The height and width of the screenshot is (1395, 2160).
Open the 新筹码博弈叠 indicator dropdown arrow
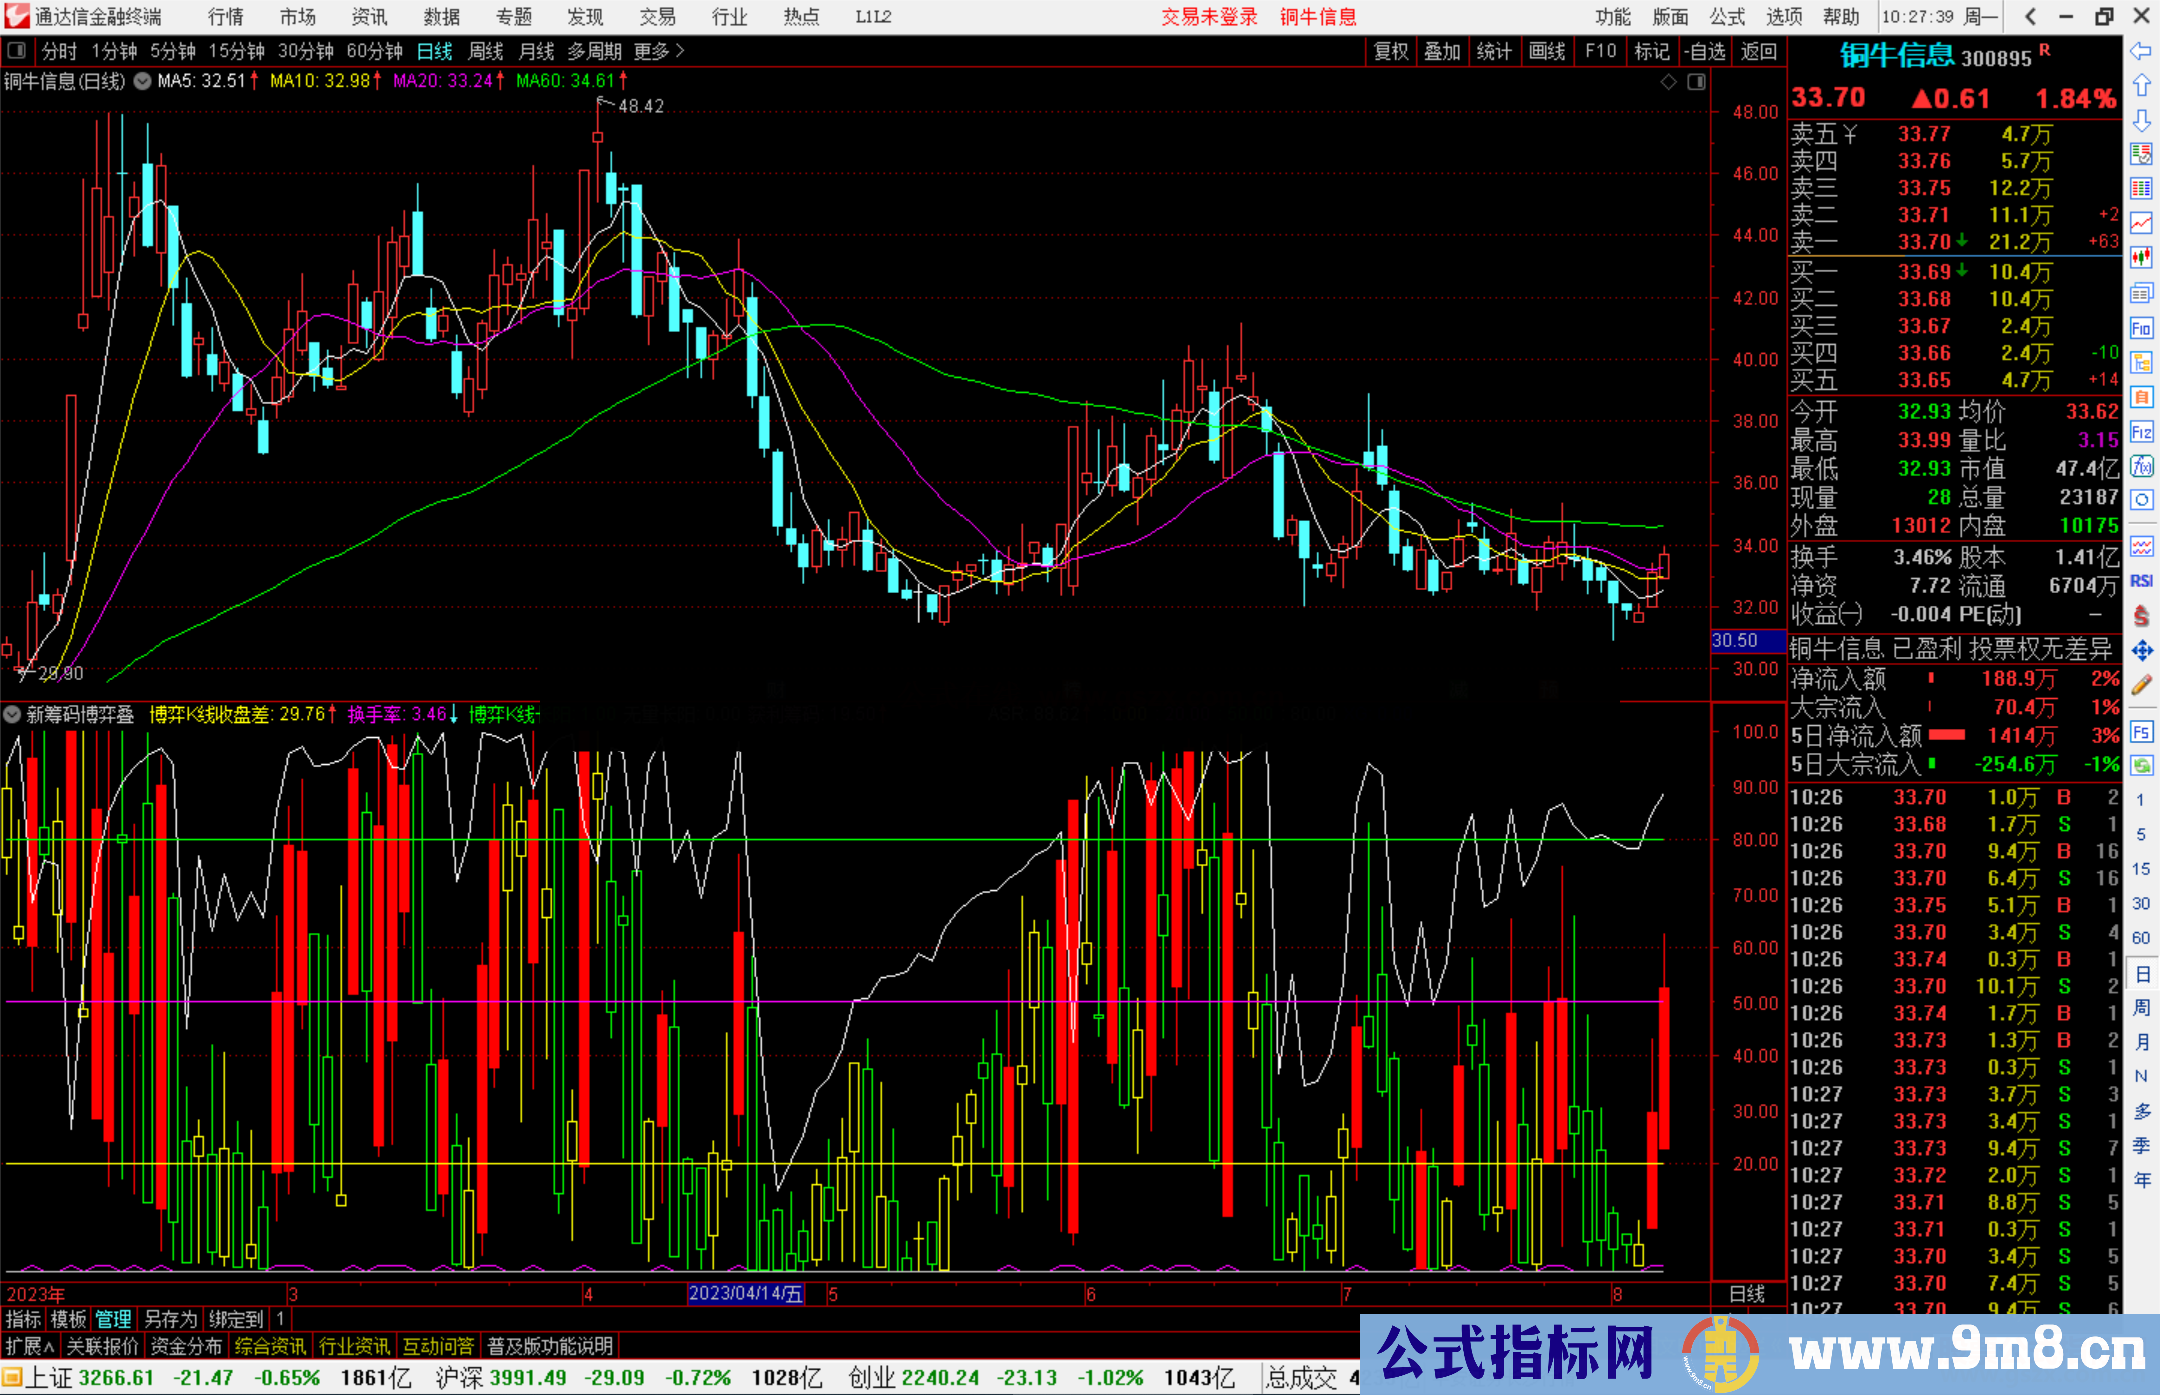(x=12, y=714)
